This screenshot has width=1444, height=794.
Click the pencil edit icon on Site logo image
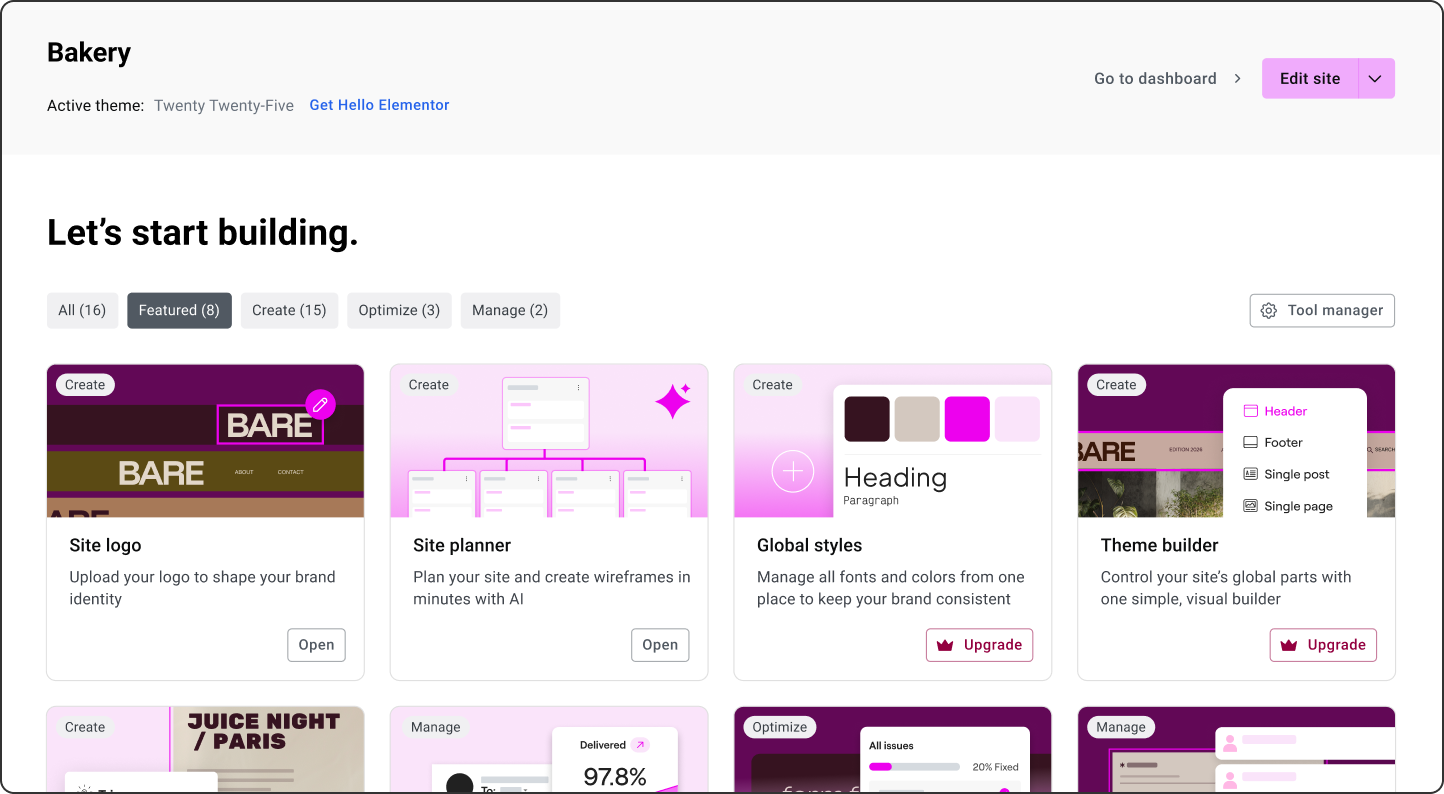coord(320,404)
